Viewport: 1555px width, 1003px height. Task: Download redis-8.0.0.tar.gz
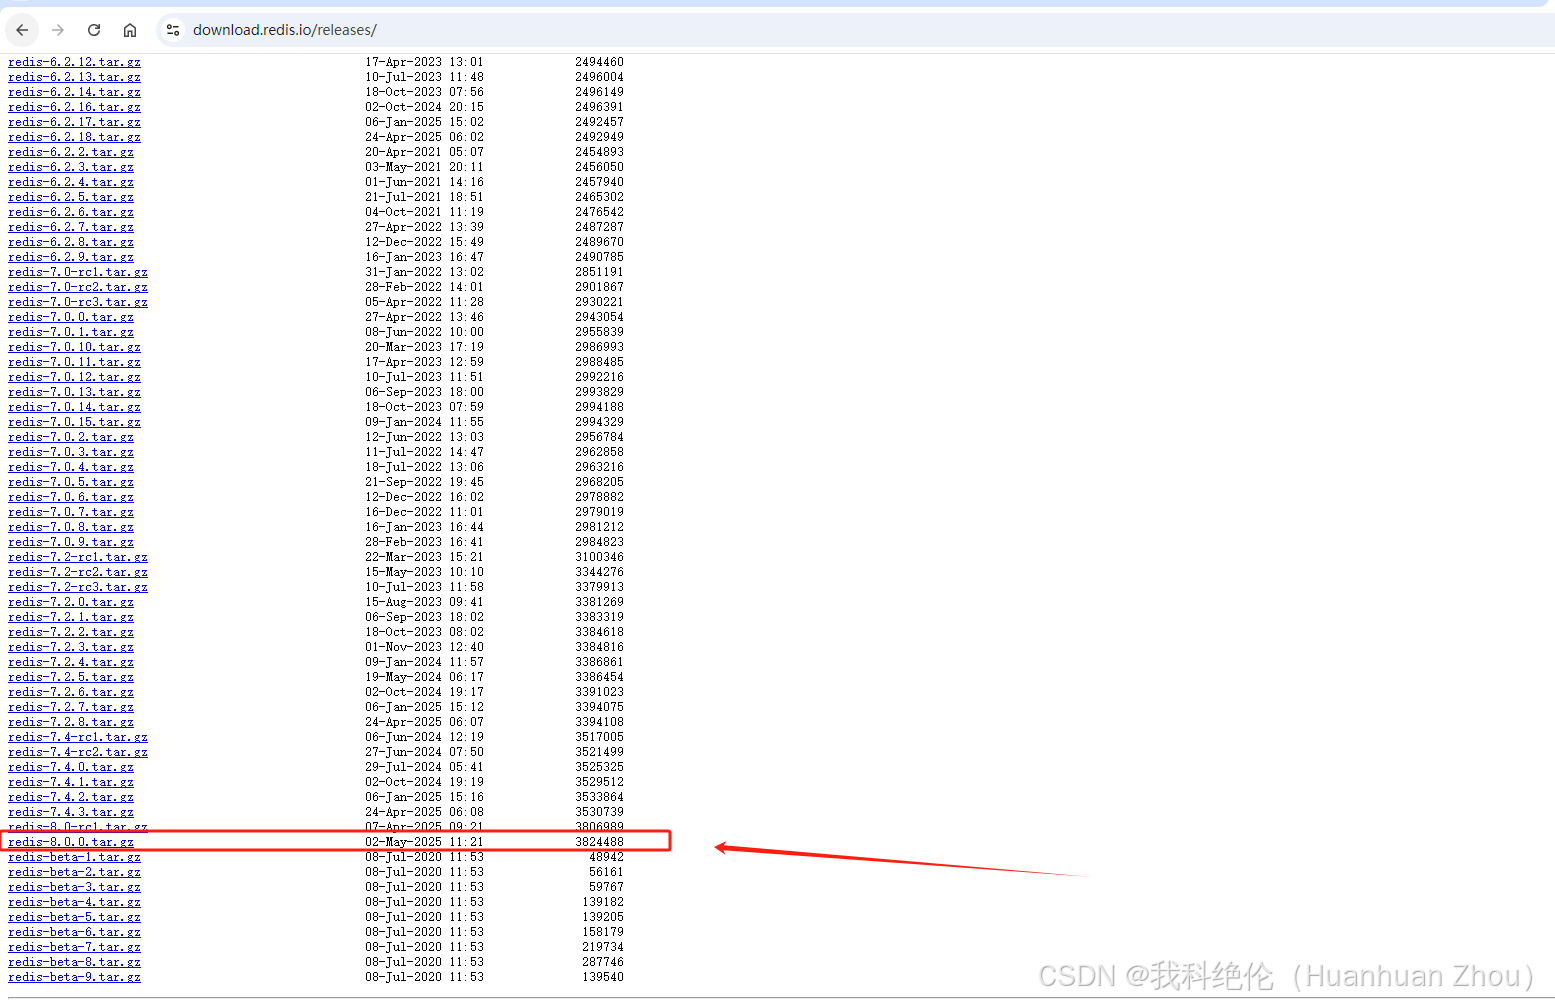(71, 842)
